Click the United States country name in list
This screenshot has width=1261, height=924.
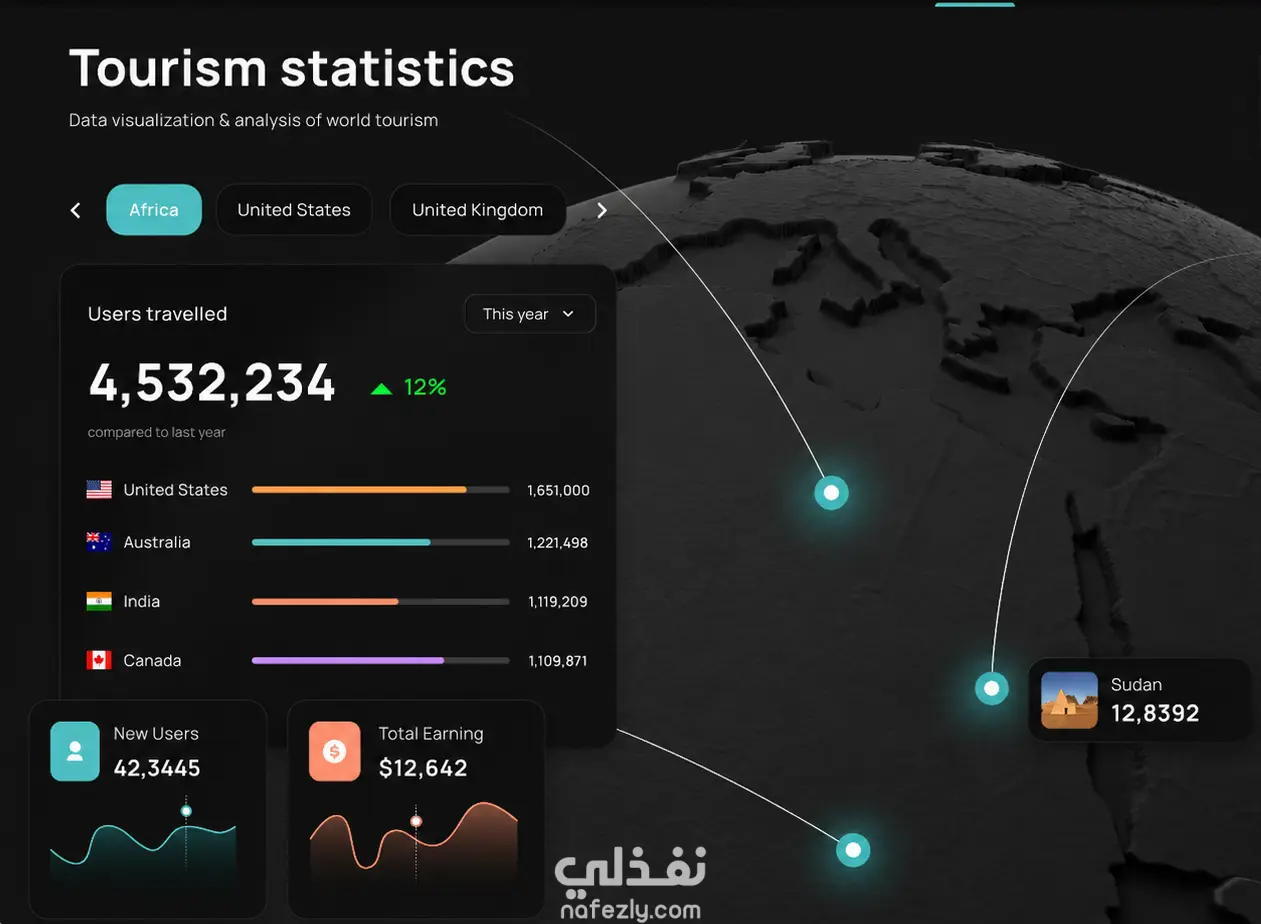[175, 490]
